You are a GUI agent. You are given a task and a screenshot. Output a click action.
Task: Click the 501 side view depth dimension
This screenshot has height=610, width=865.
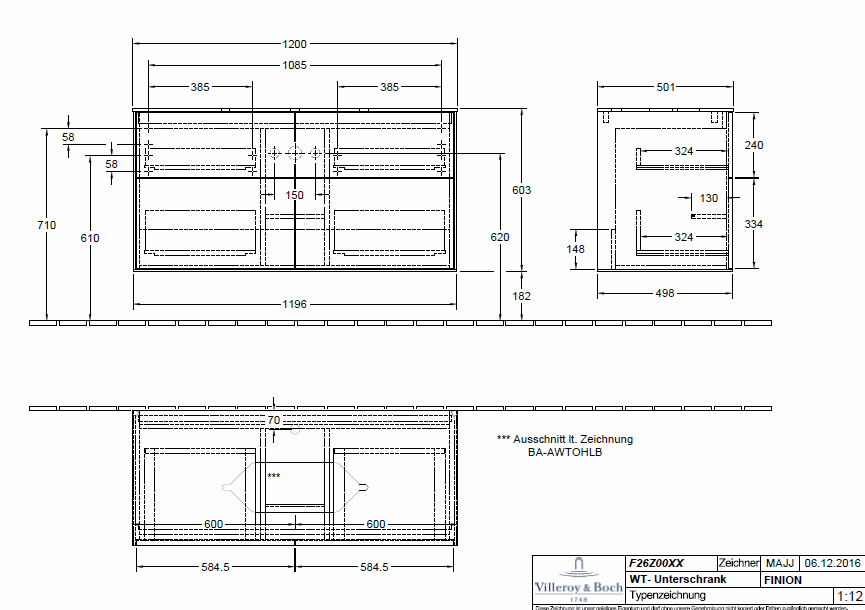[665, 87]
